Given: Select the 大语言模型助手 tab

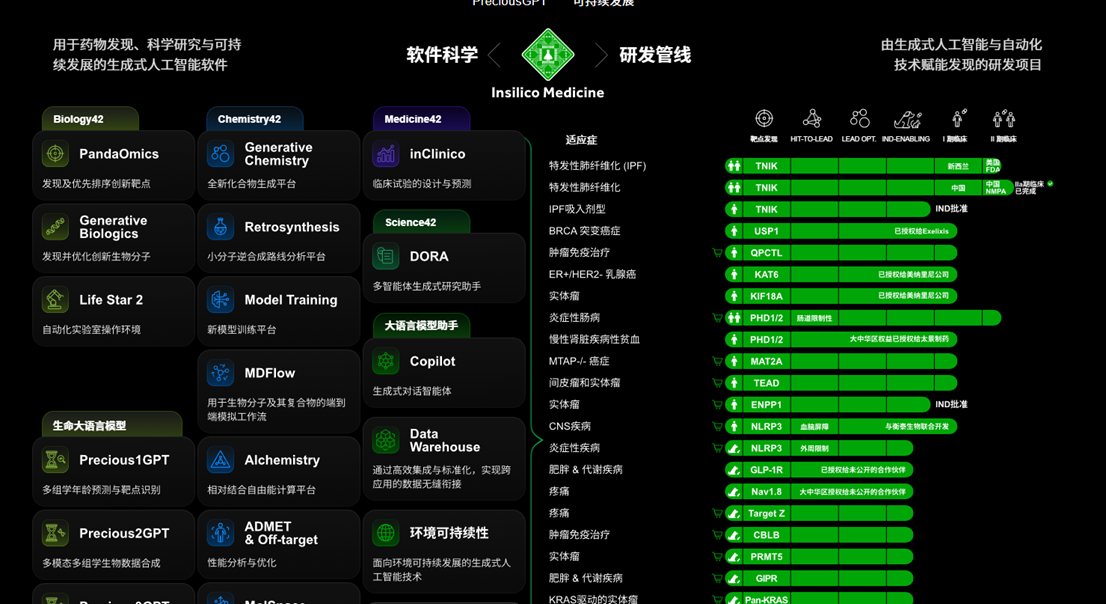Looking at the screenshot, I should click(421, 325).
